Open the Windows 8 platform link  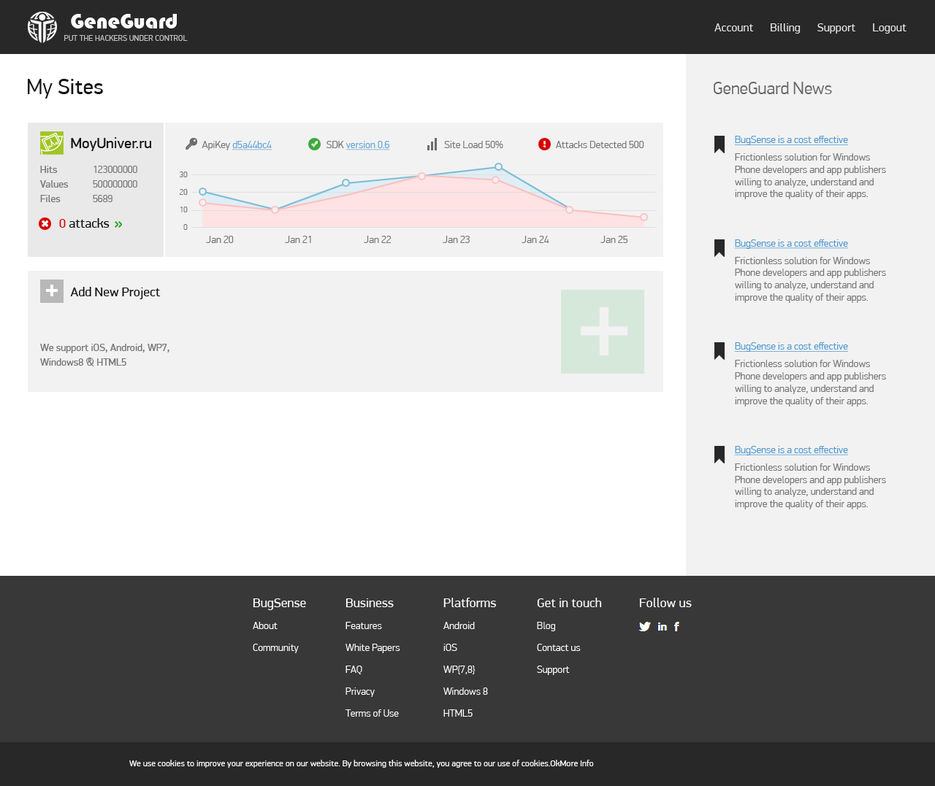pos(465,691)
